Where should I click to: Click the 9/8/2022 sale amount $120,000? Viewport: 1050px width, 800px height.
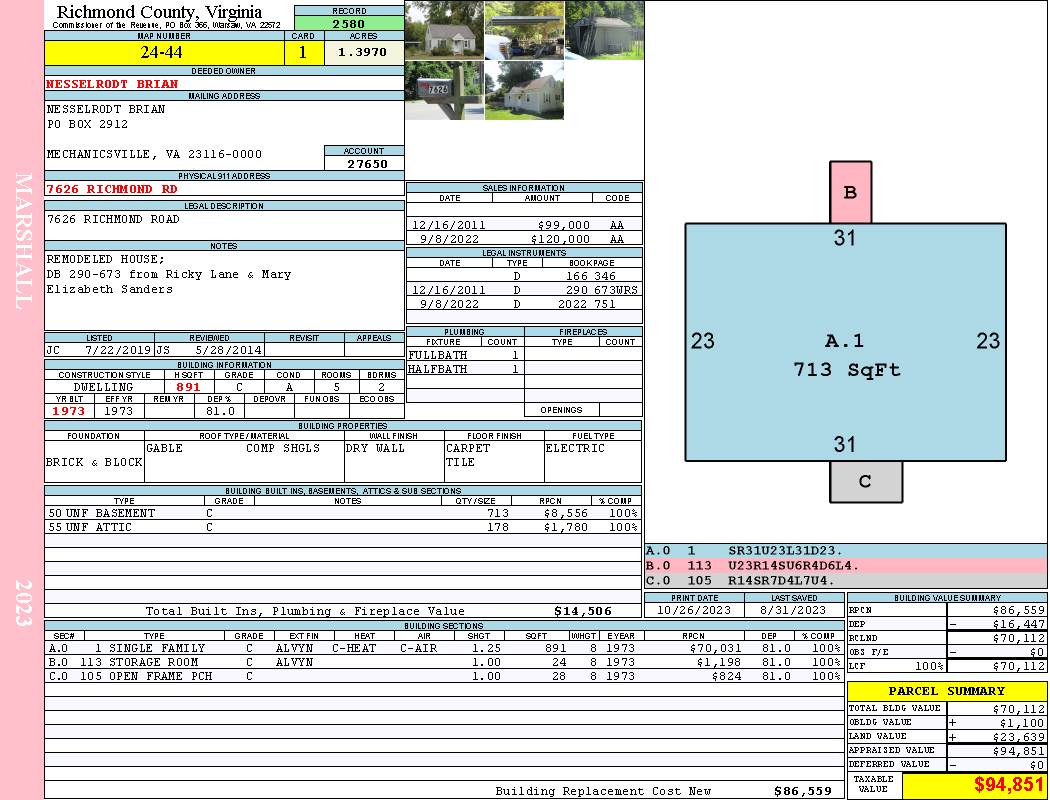[x=560, y=239]
